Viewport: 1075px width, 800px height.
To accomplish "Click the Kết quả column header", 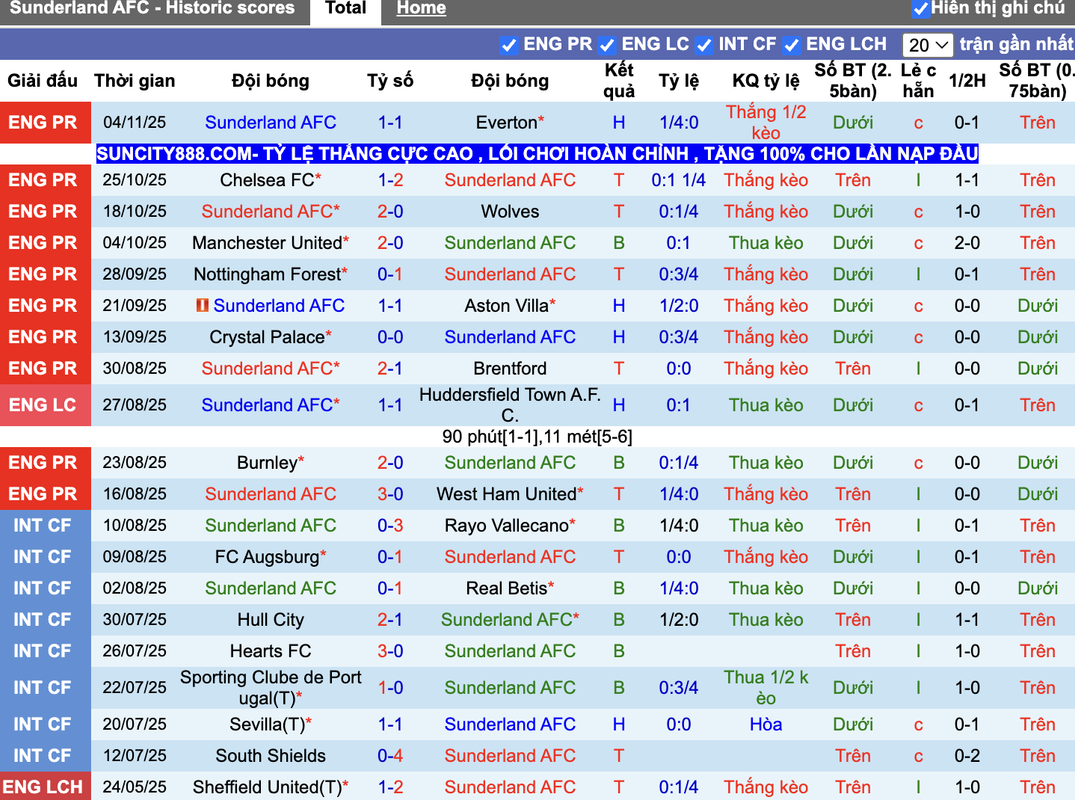I will [x=619, y=81].
